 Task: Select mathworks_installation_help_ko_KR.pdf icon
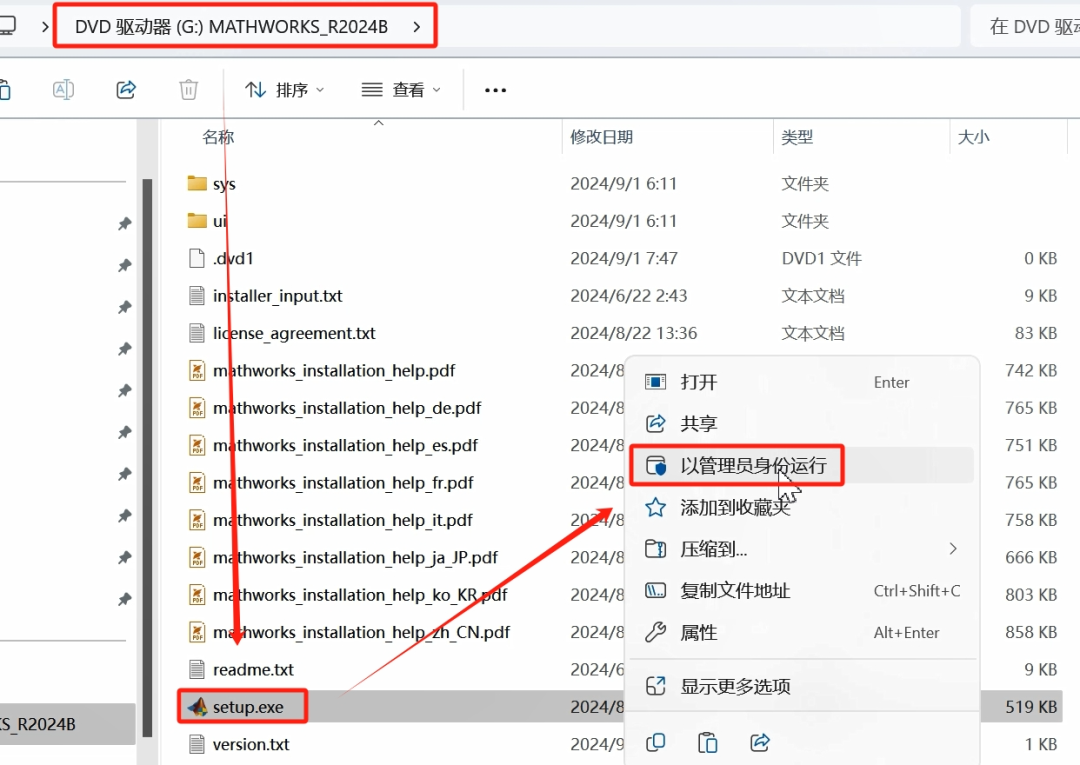click(x=197, y=594)
